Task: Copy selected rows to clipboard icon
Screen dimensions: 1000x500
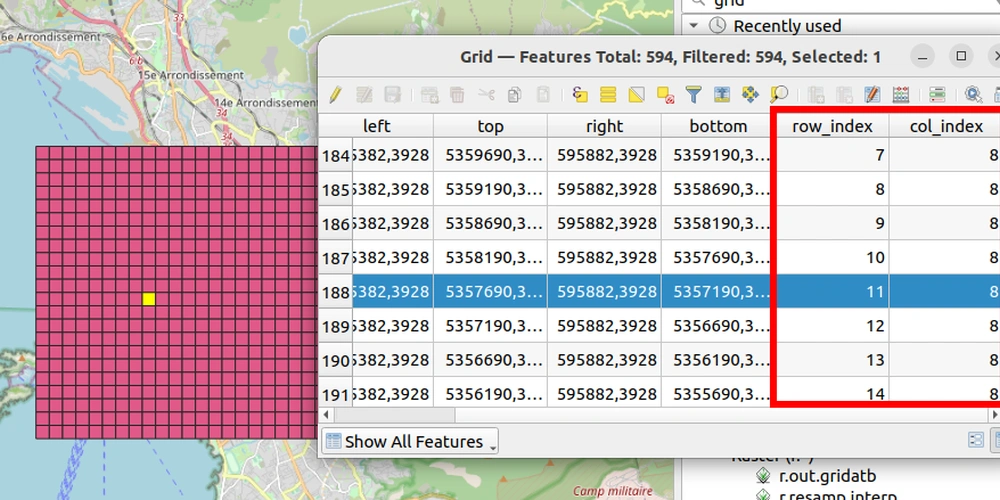Action: pos(514,95)
